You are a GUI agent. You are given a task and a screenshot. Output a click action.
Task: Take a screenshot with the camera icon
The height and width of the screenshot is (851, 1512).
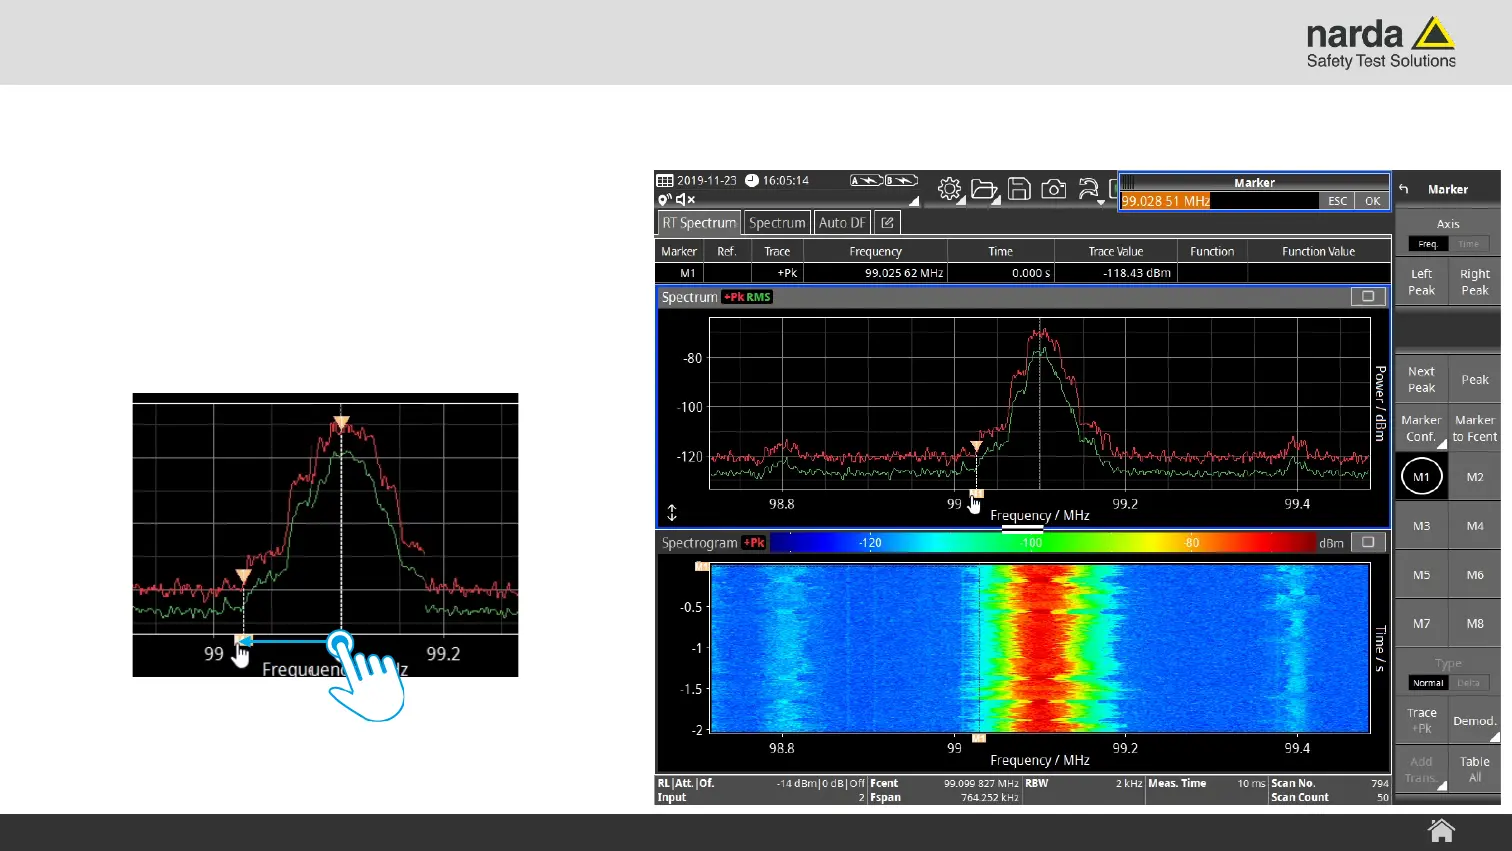1053,189
